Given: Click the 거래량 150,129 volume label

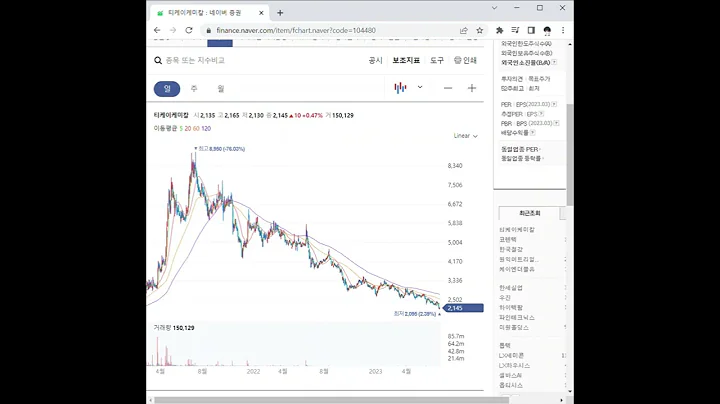Looking at the screenshot, I should click(174, 328).
